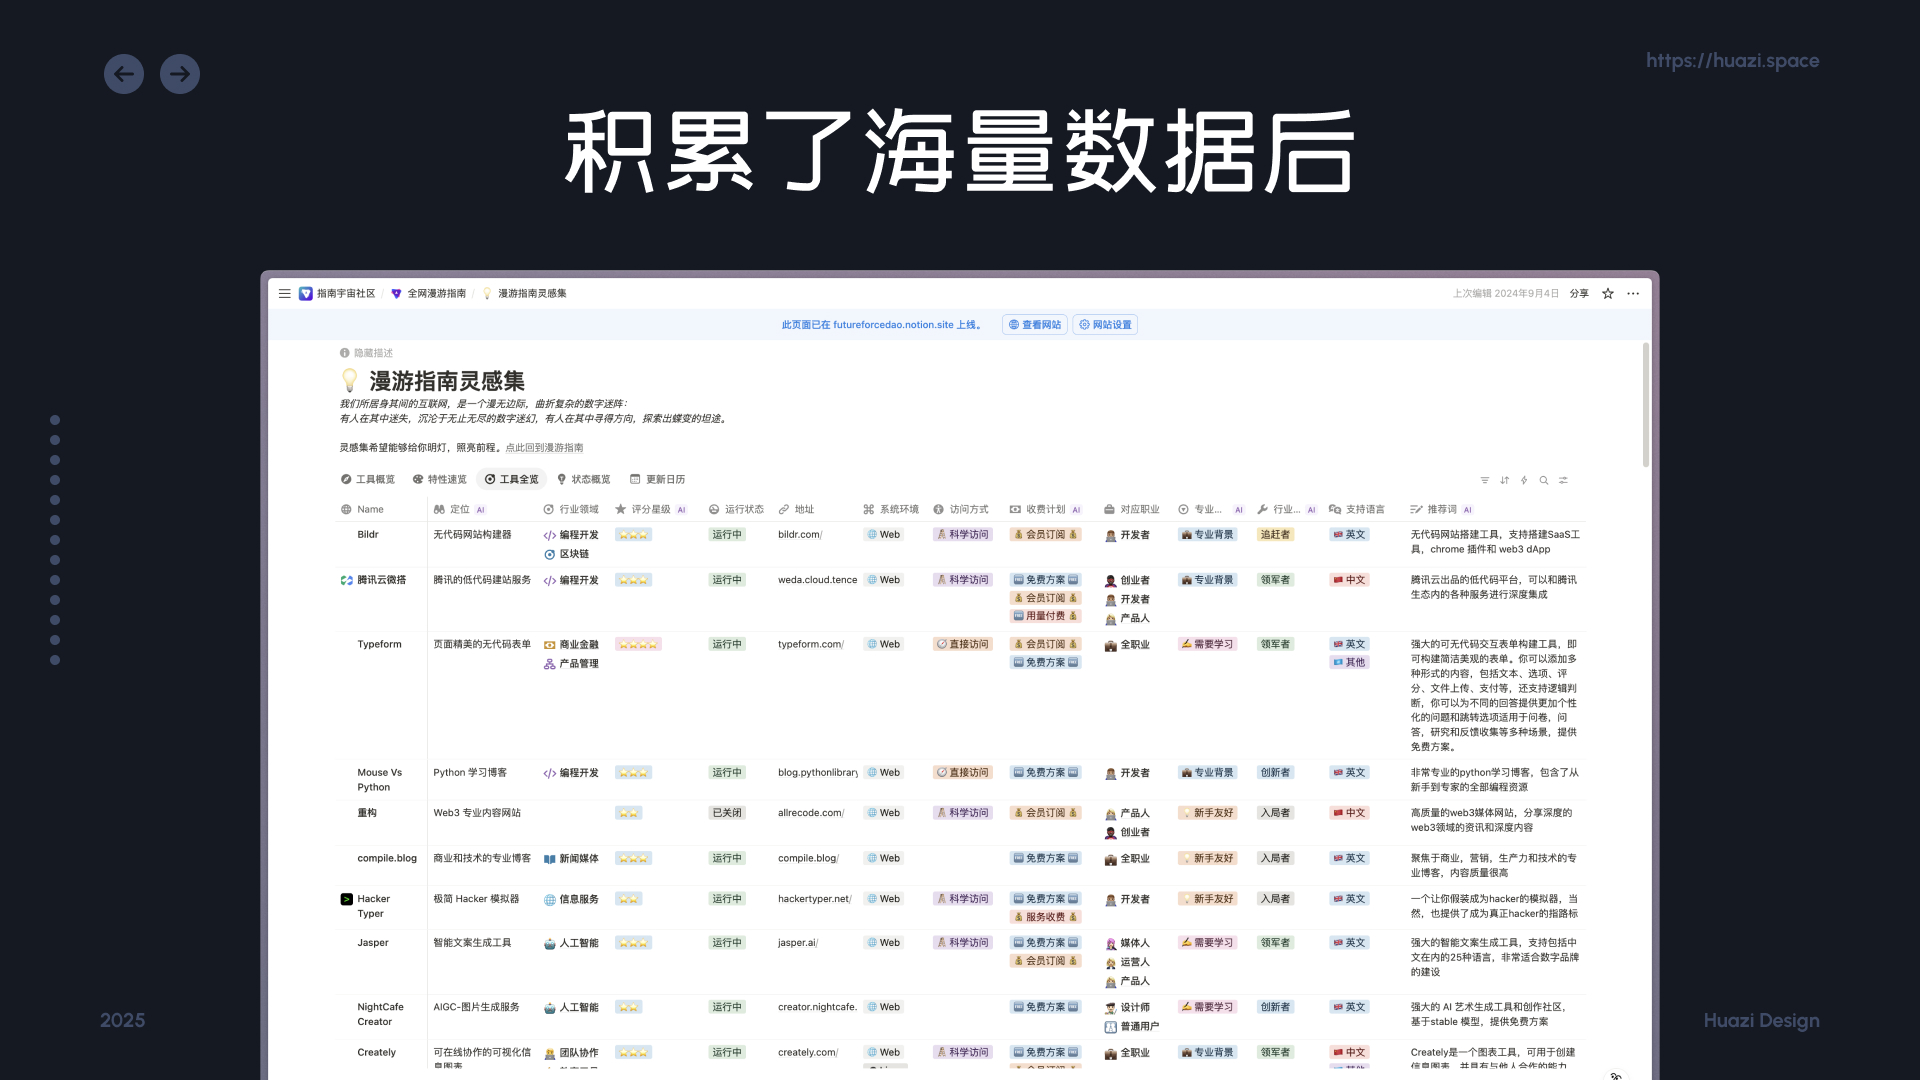Open view settings sliders icon
The width and height of the screenshot is (1920, 1080).
pos(1563,481)
